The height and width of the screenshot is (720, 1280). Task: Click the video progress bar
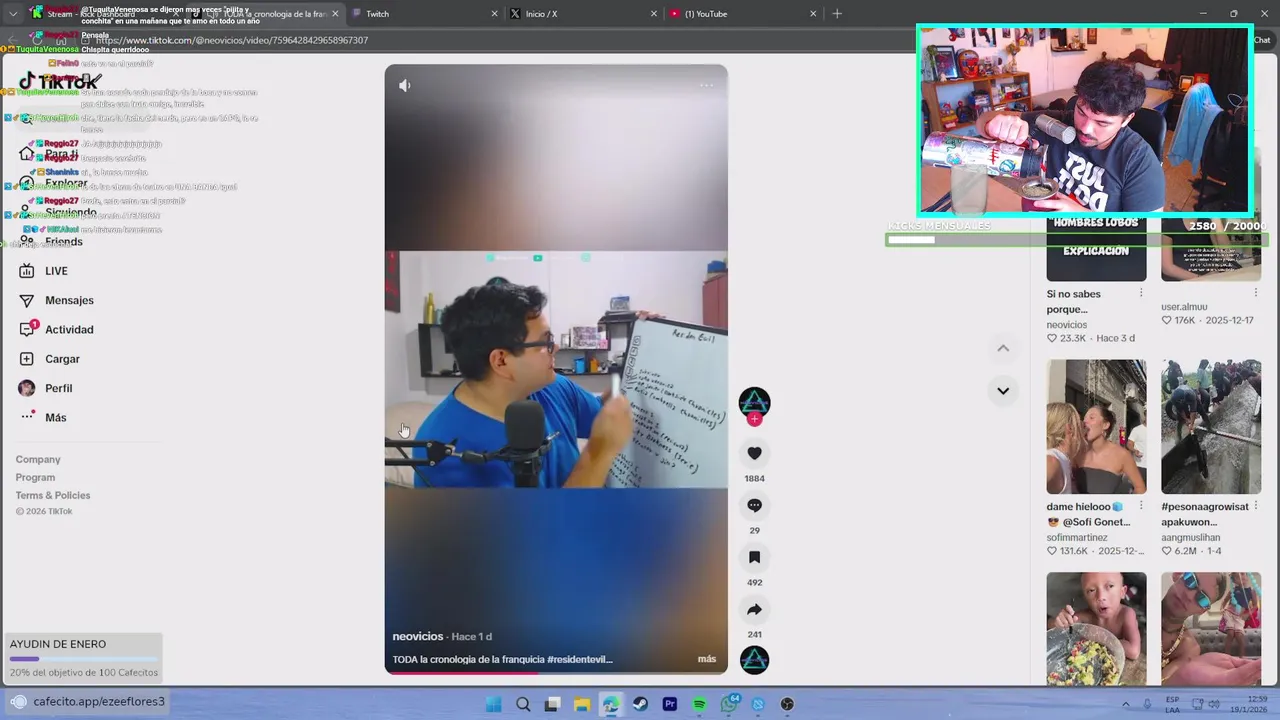coord(556,673)
